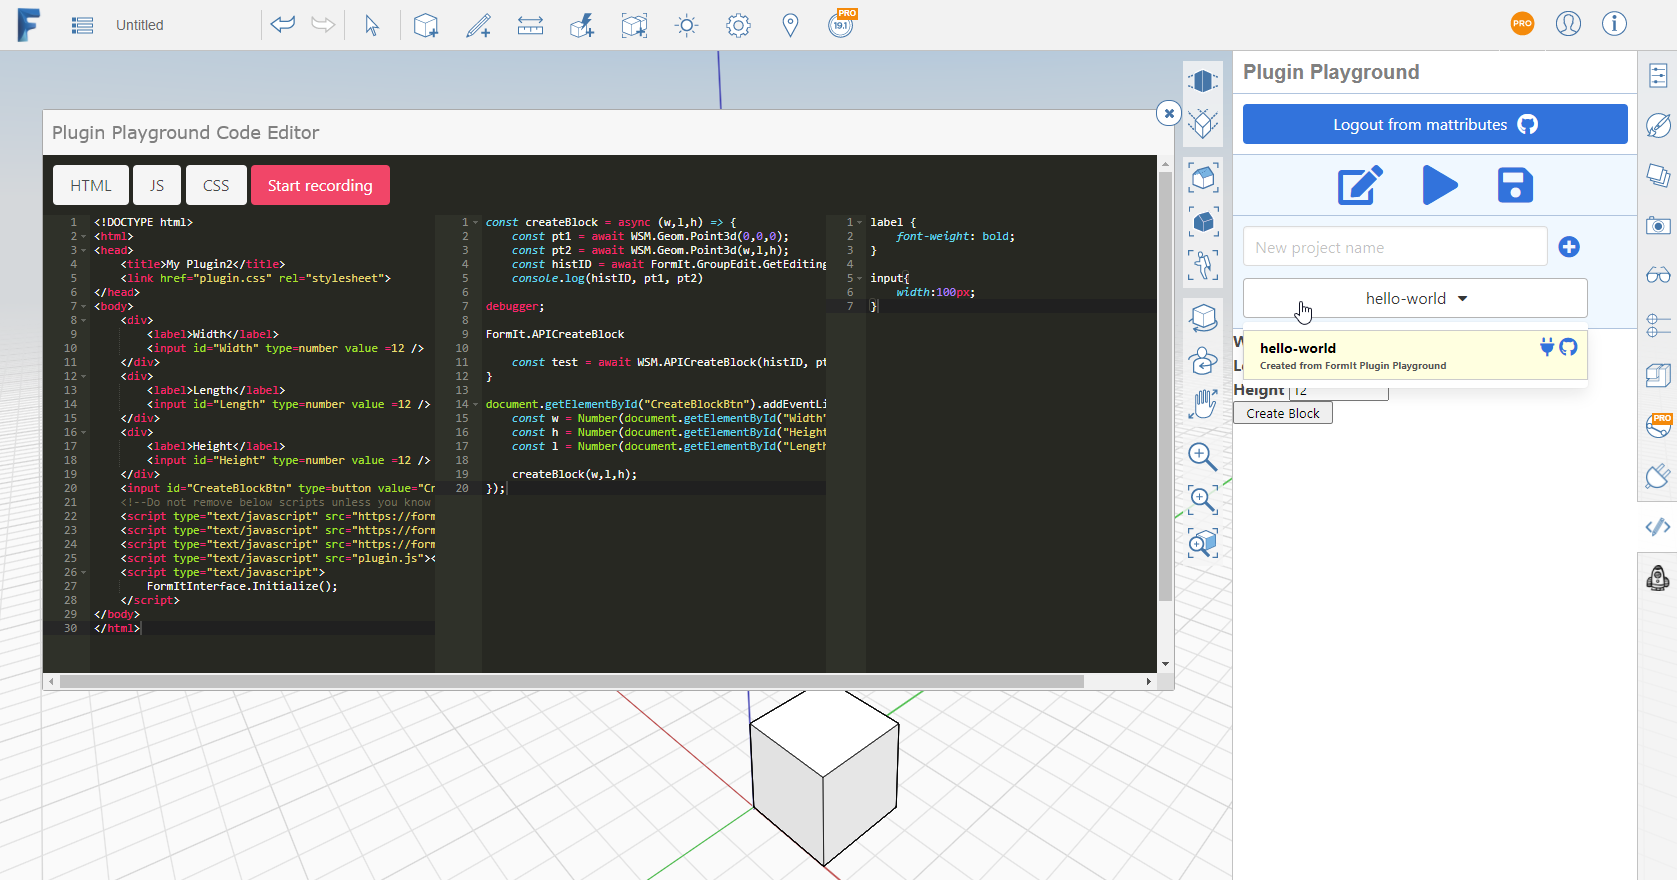Click the New project name field

point(1395,247)
